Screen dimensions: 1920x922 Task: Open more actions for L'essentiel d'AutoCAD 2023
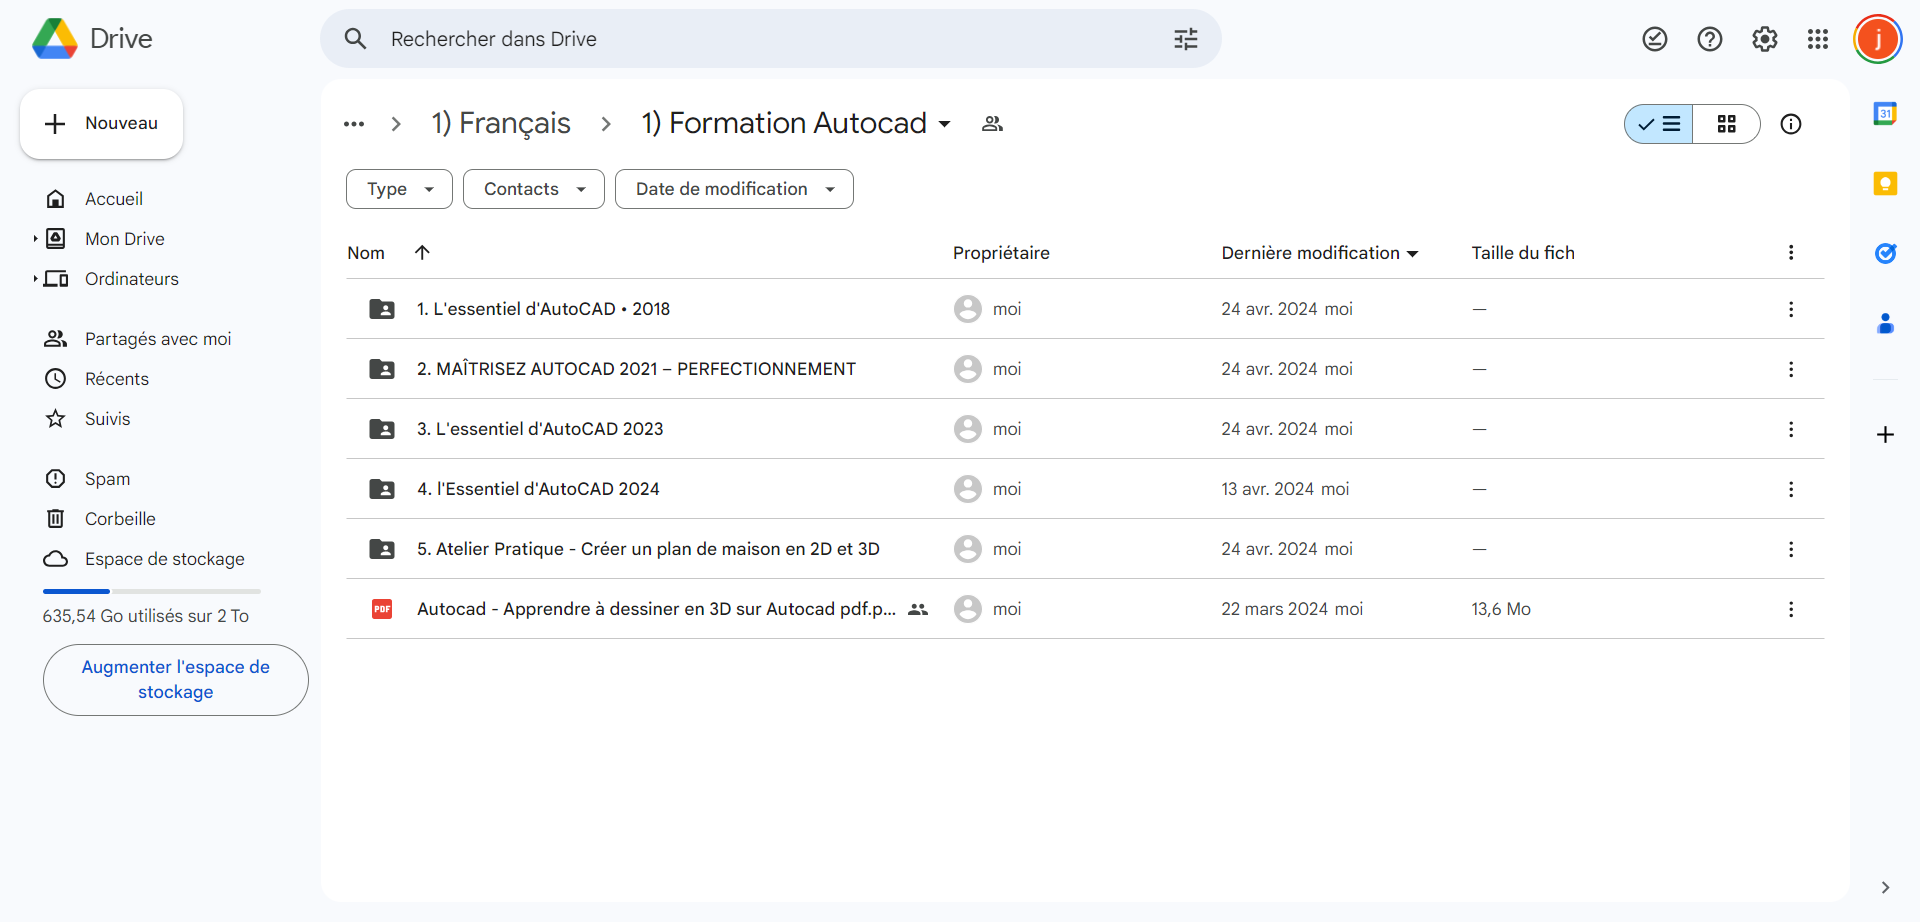tap(1791, 429)
